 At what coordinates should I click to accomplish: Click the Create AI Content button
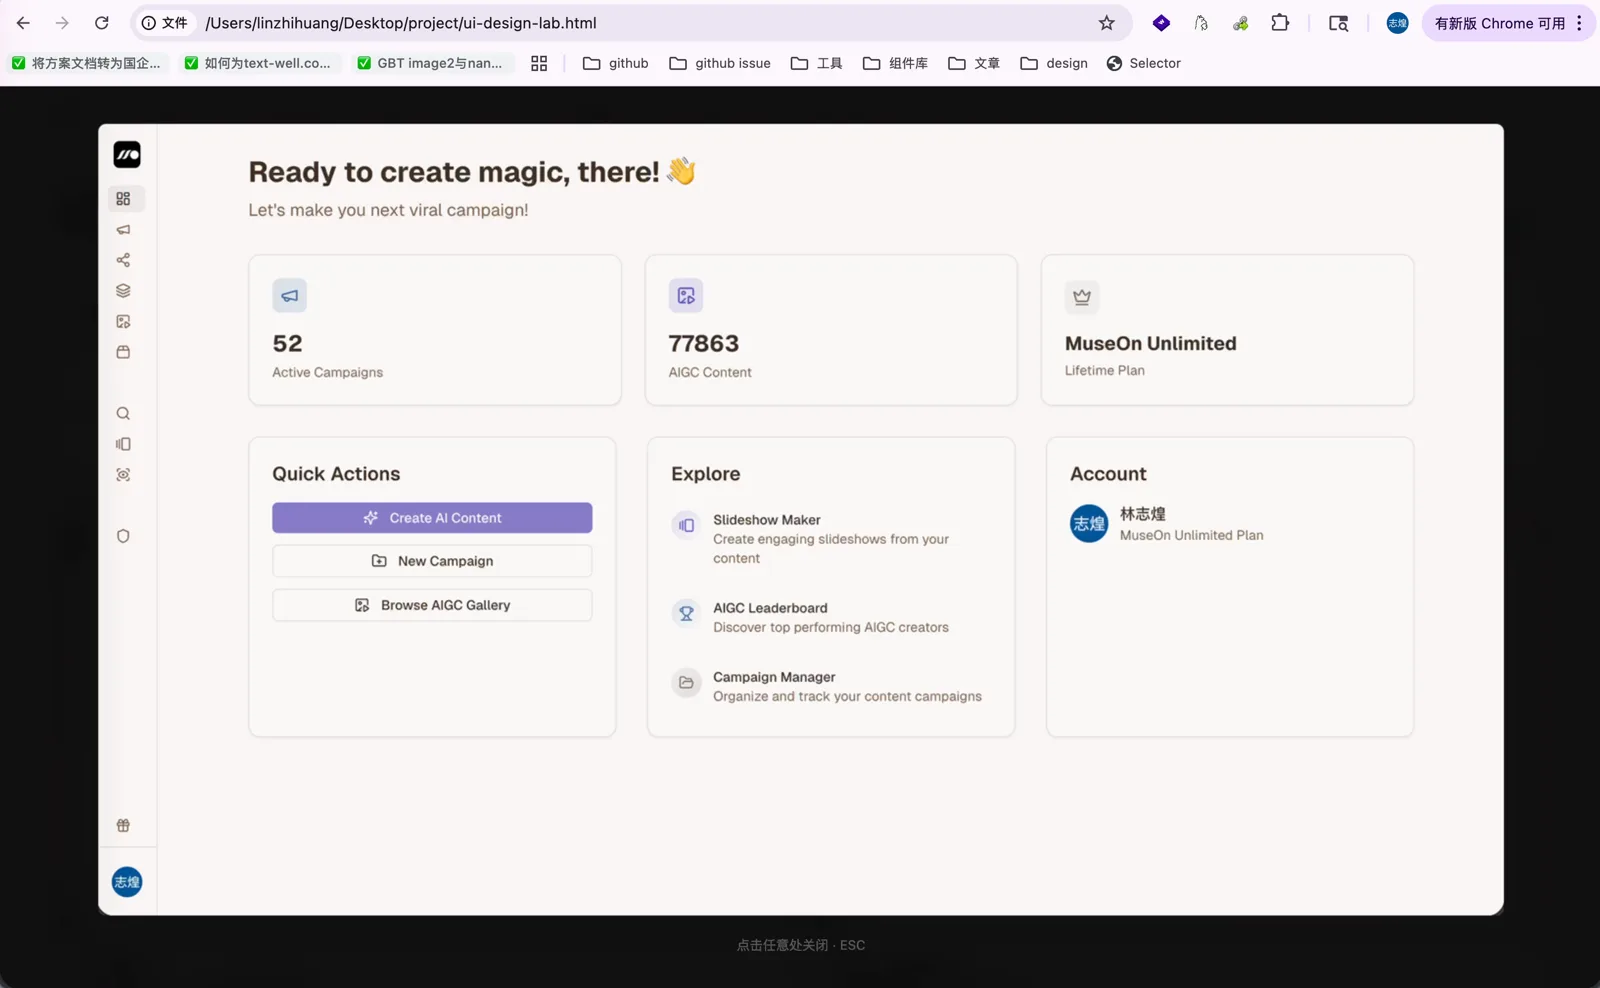tap(432, 518)
